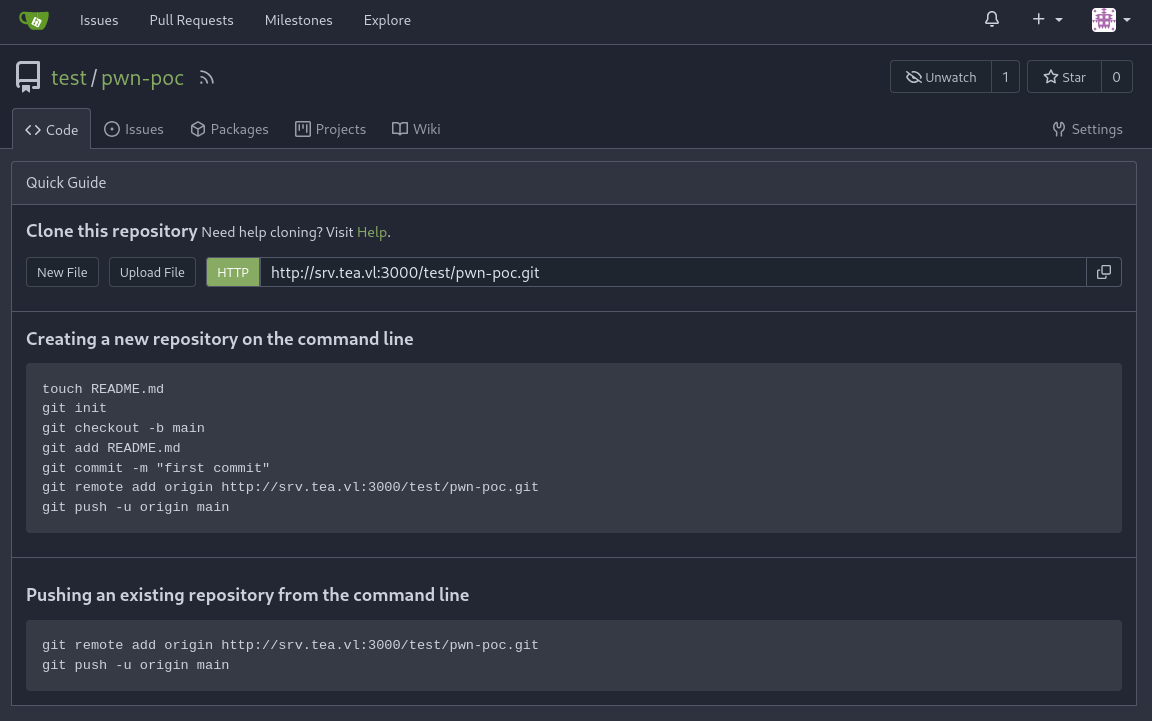Click the watchers count 1
Viewport: 1152px width, 721px height.
(x=1005, y=76)
